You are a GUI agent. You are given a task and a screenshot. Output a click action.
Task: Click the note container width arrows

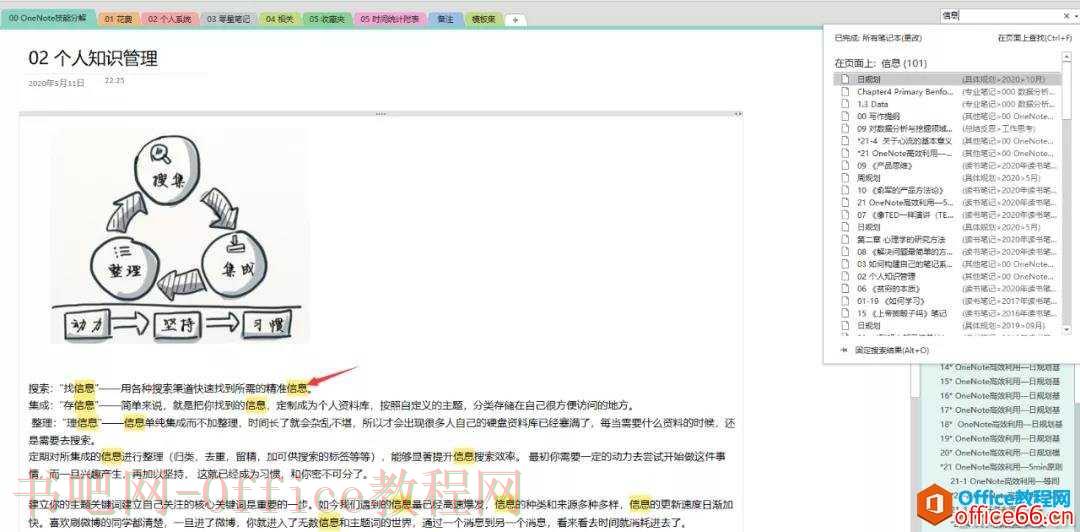pyautogui.click(x=738, y=114)
